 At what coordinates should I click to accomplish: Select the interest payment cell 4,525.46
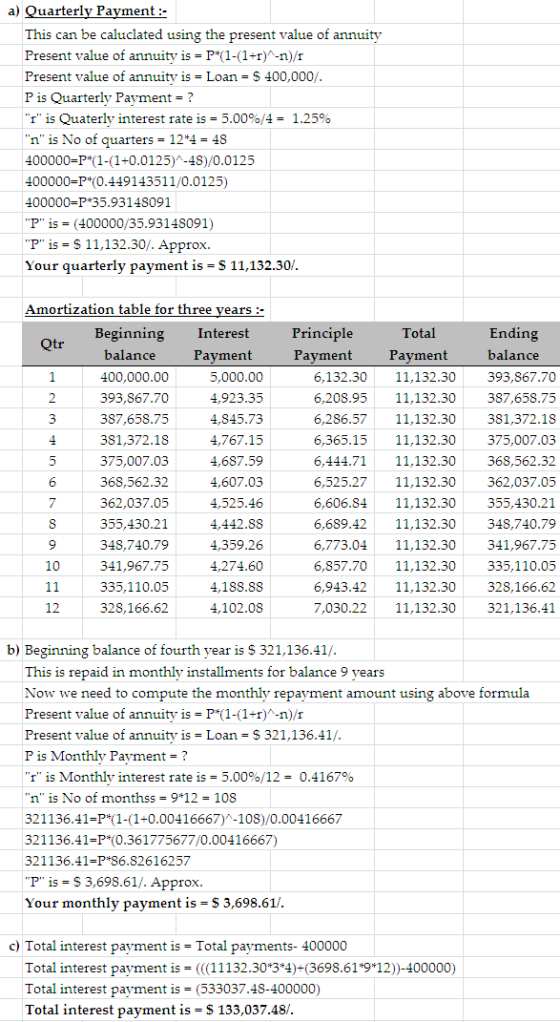[237, 503]
